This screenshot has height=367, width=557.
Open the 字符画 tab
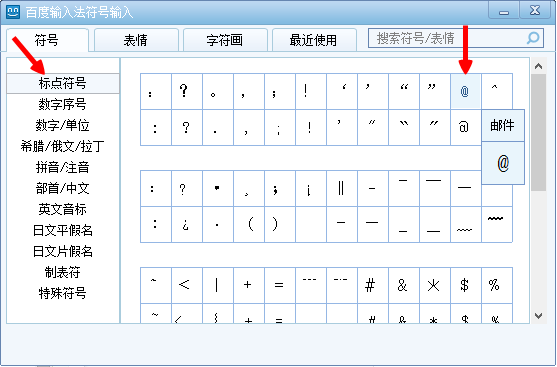[225, 40]
